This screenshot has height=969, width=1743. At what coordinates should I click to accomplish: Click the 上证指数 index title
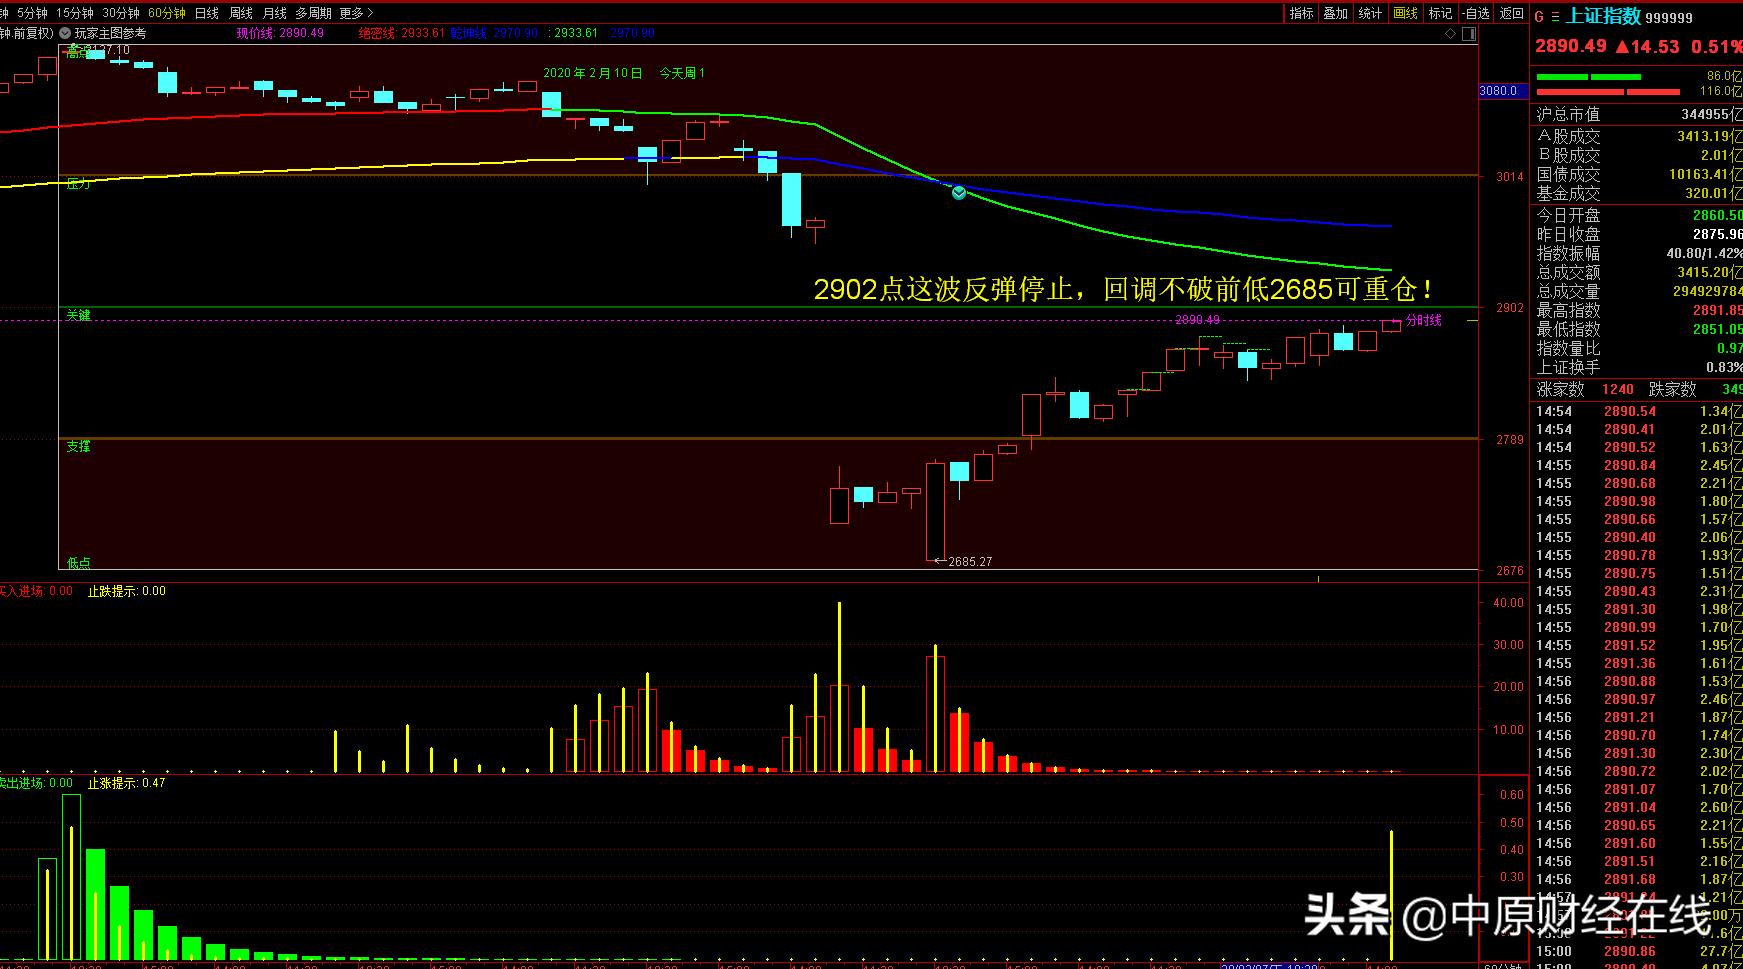1603,16
